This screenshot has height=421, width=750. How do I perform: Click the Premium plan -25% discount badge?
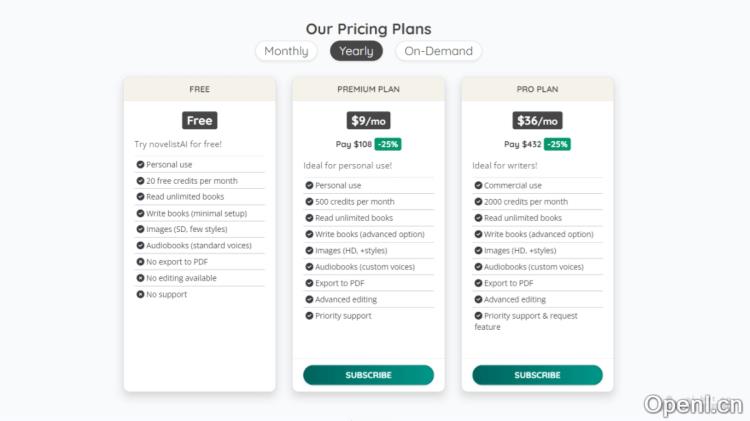tap(388, 144)
